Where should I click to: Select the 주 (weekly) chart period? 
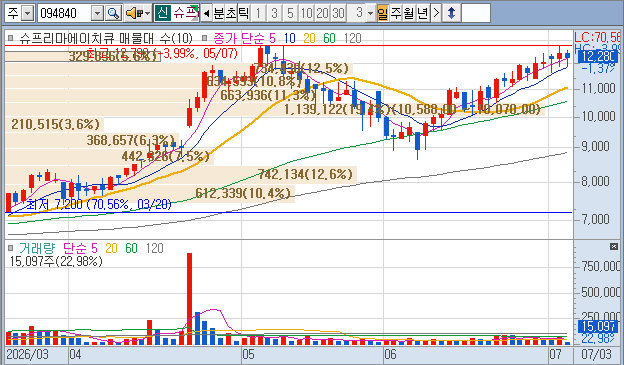tap(396, 13)
